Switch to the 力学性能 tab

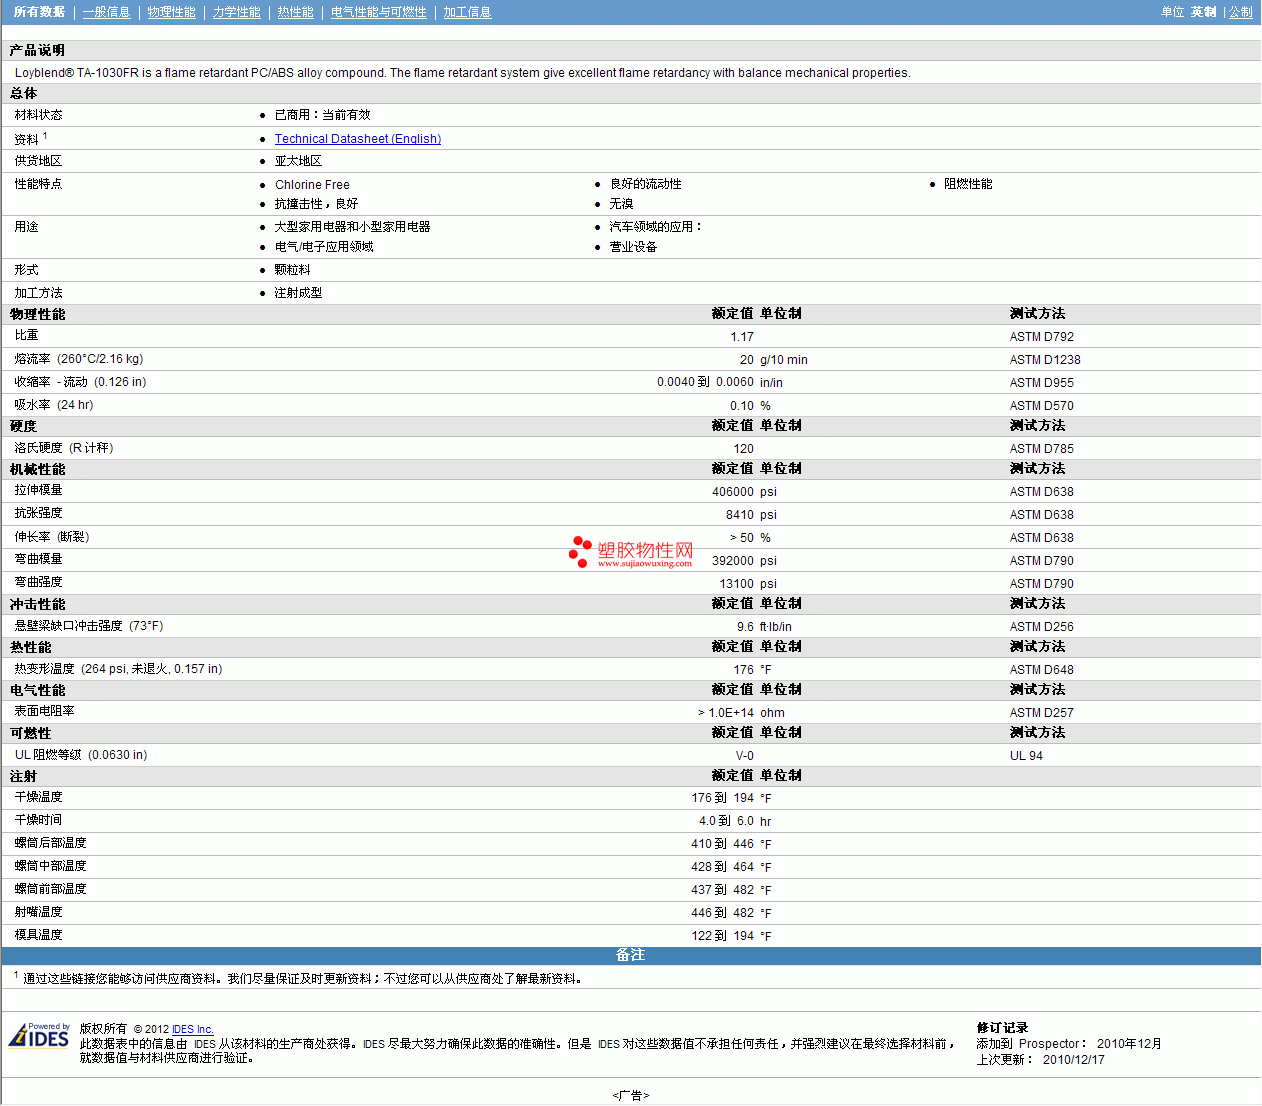coord(236,12)
